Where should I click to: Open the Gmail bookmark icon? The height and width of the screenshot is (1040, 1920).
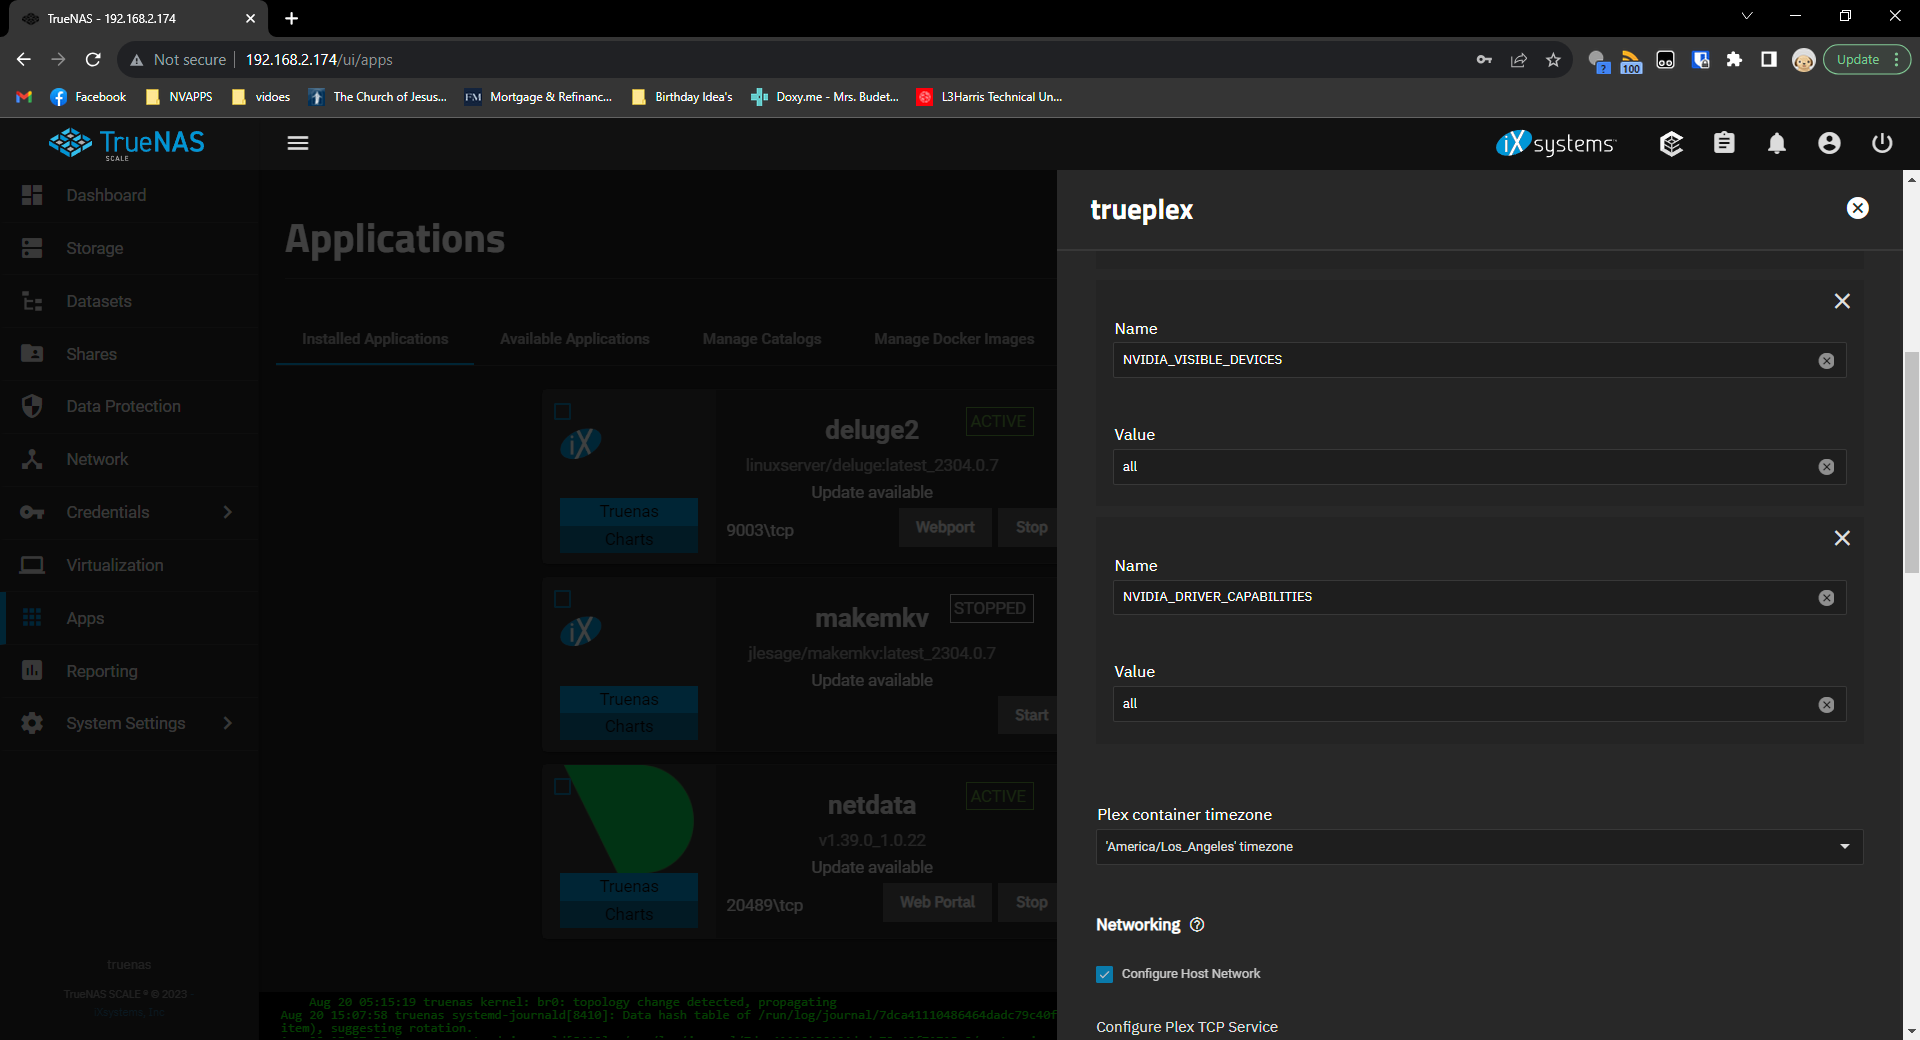24,97
